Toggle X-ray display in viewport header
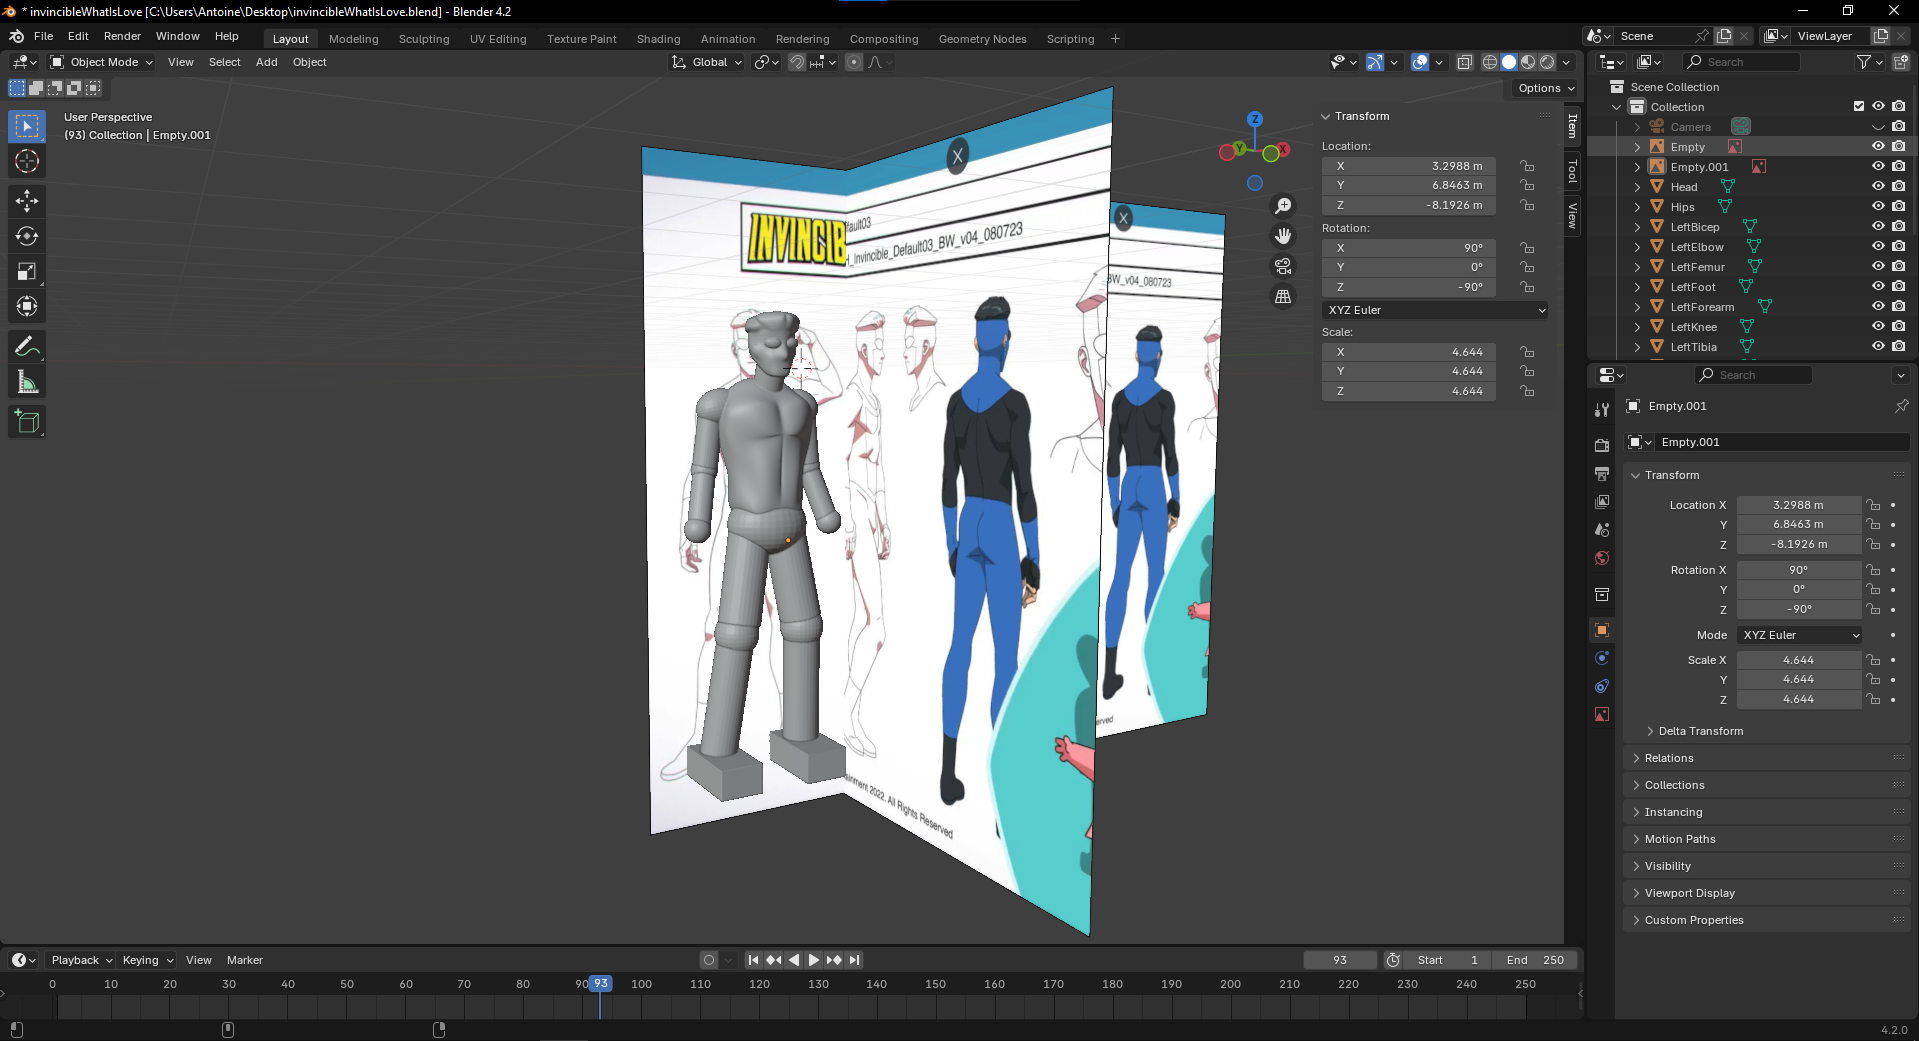 pyautogui.click(x=1464, y=62)
